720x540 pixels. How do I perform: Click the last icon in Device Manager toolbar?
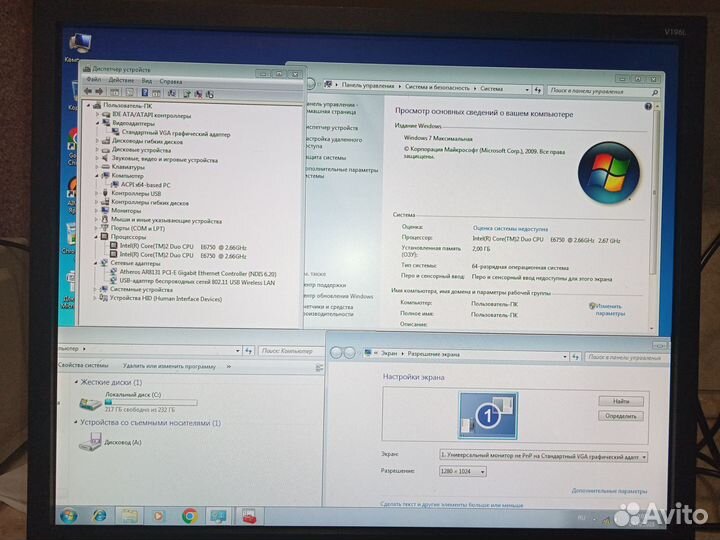pyautogui.click(x=210, y=94)
